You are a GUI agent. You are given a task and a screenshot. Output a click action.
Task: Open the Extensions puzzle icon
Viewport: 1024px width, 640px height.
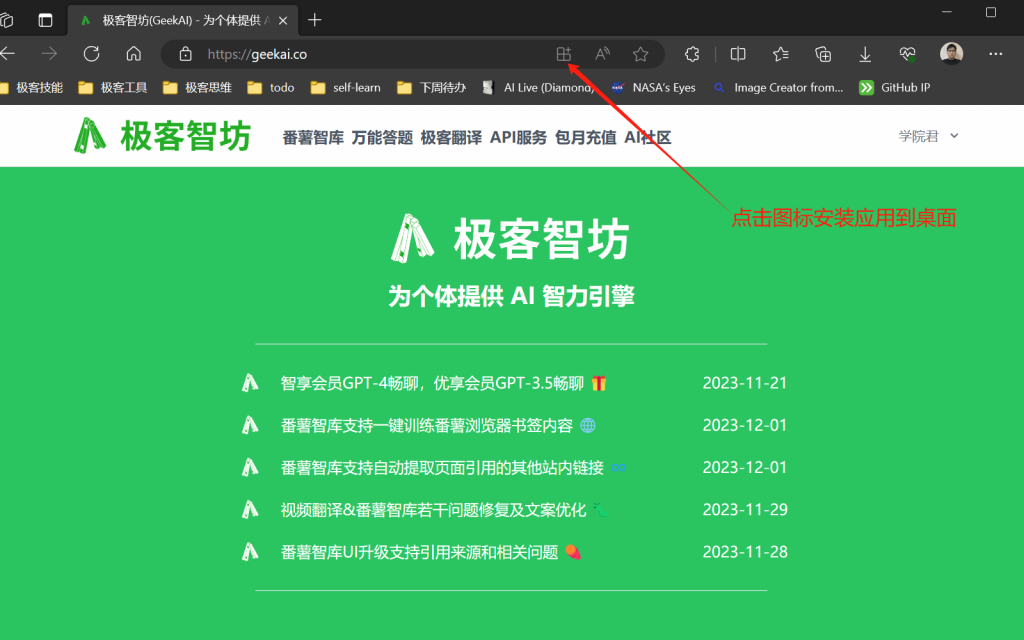click(692, 54)
